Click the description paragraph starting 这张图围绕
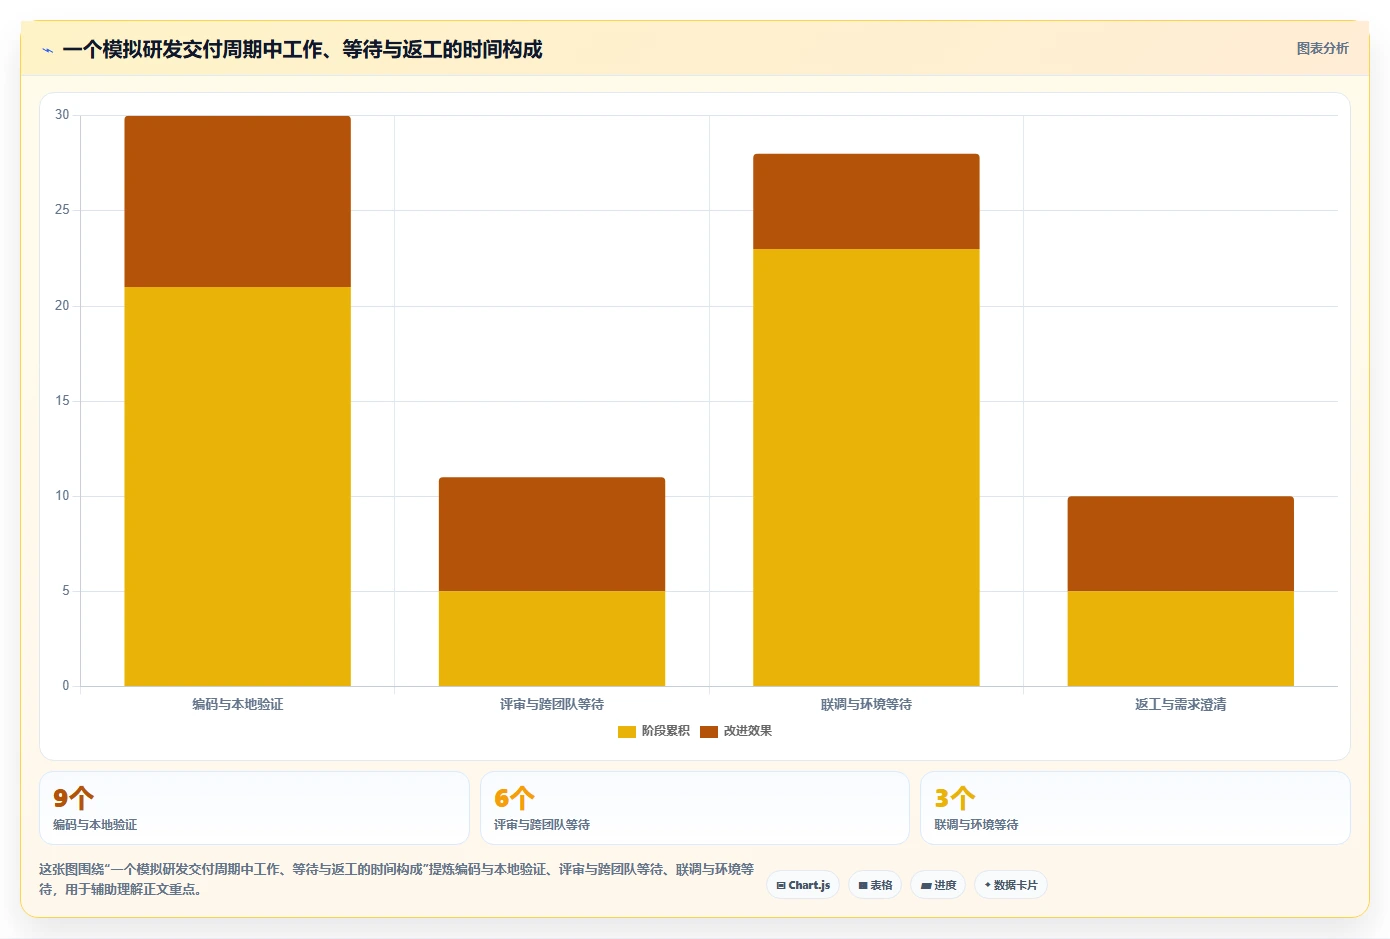Image resolution: width=1390 pixels, height=939 pixels. click(x=396, y=879)
